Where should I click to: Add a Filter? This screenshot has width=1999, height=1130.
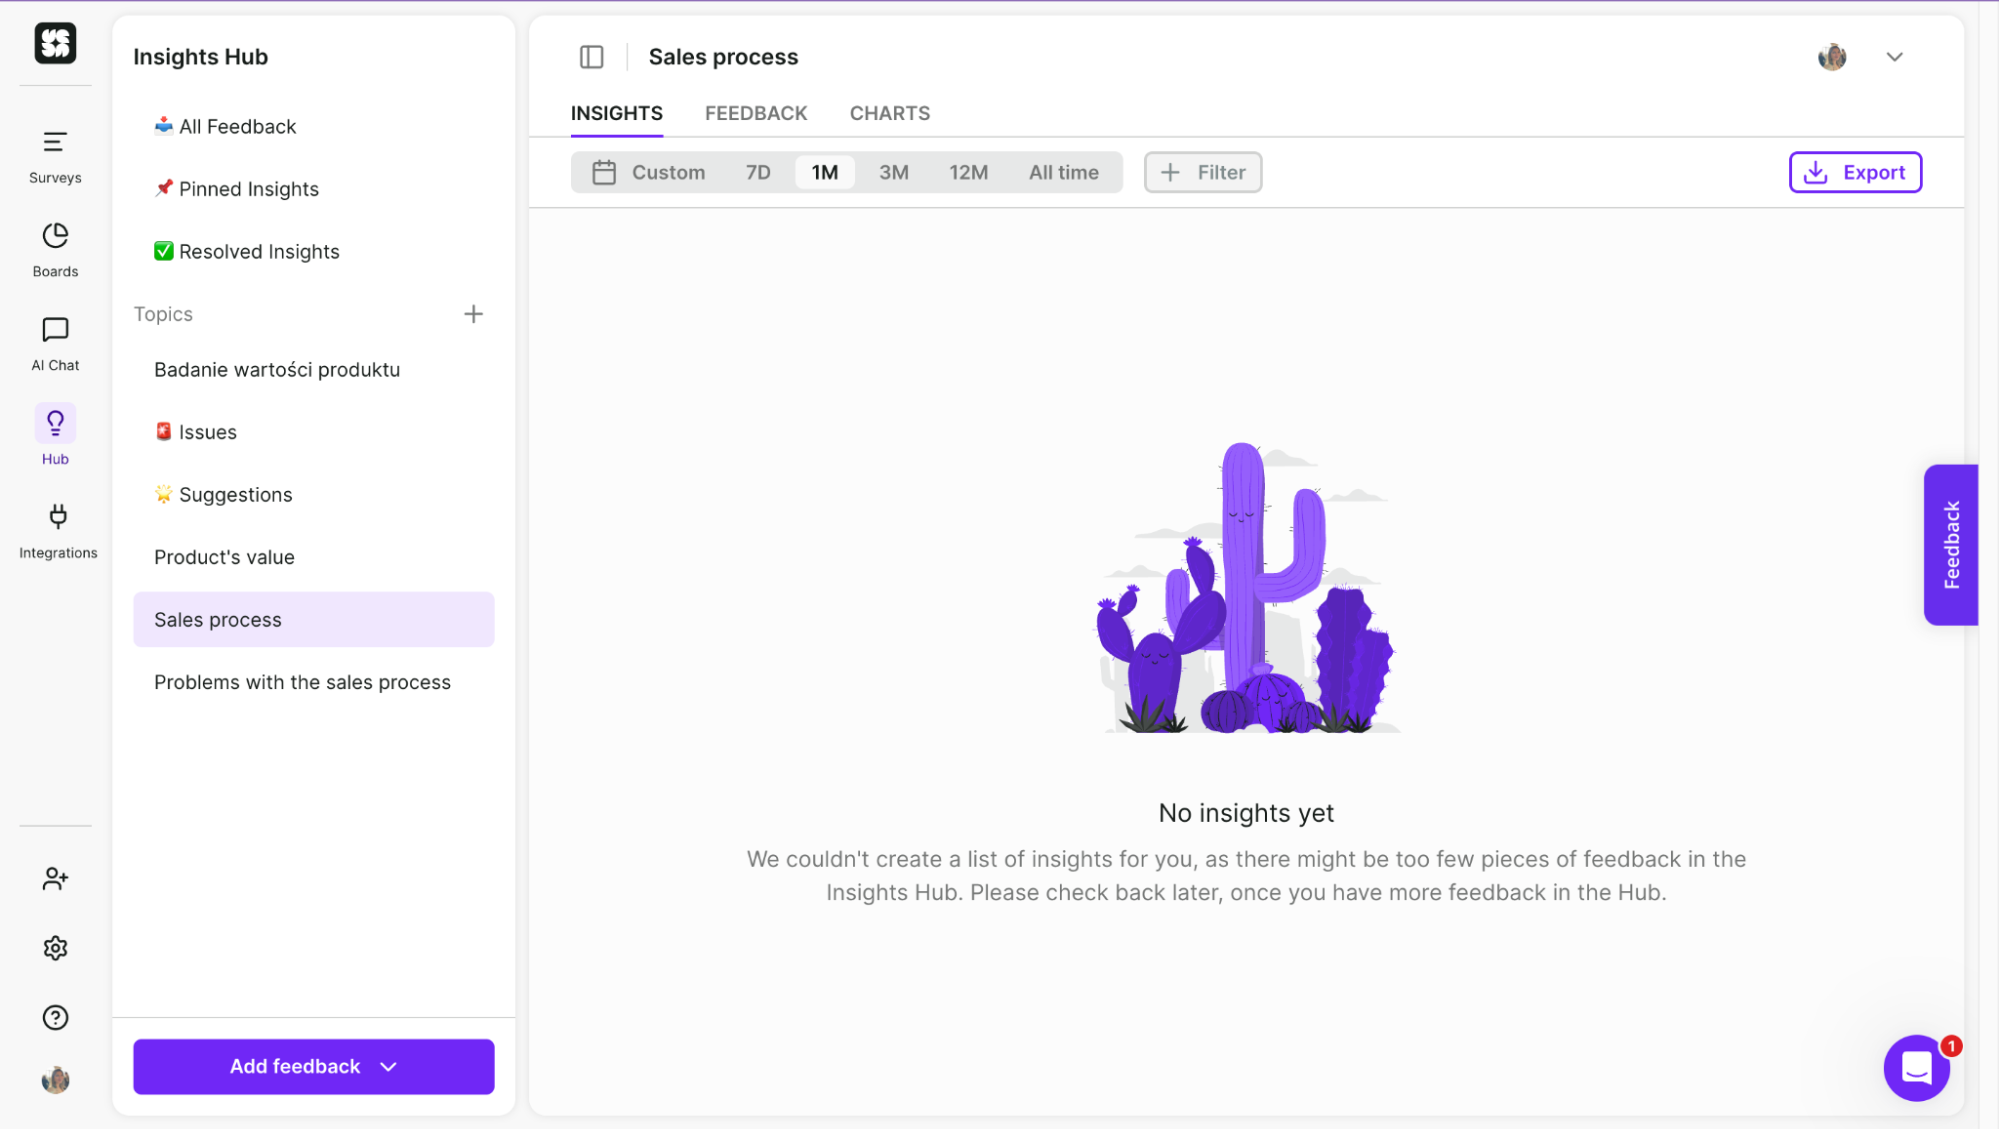click(1202, 172)
